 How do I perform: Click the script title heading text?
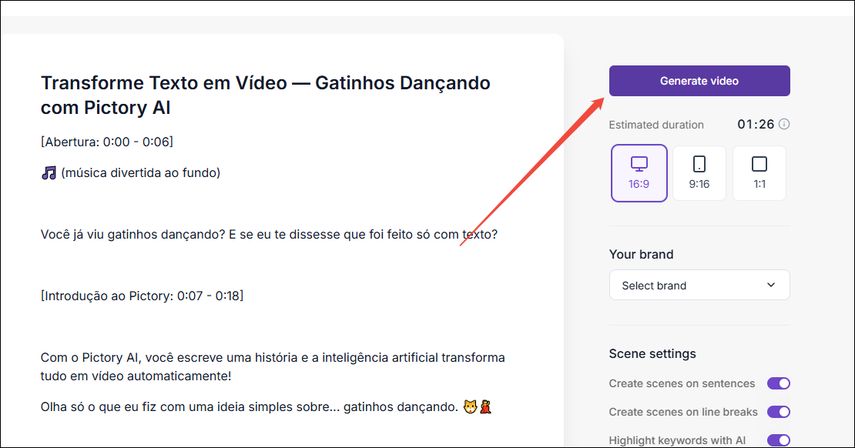pyautogui.click(x=266, y=95)
